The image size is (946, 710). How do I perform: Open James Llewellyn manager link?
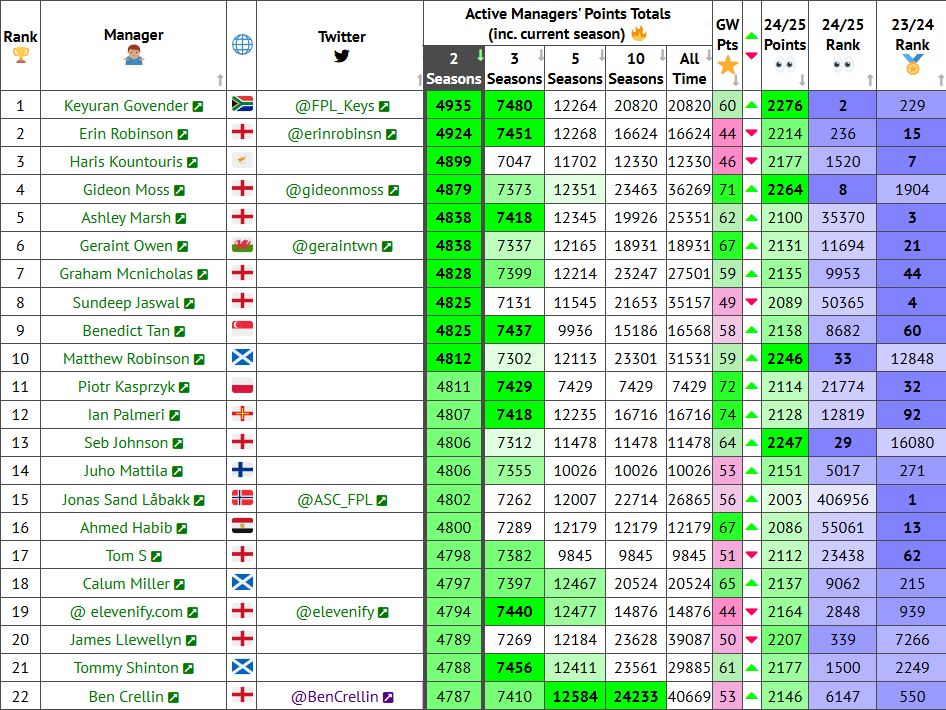[133, 639]
